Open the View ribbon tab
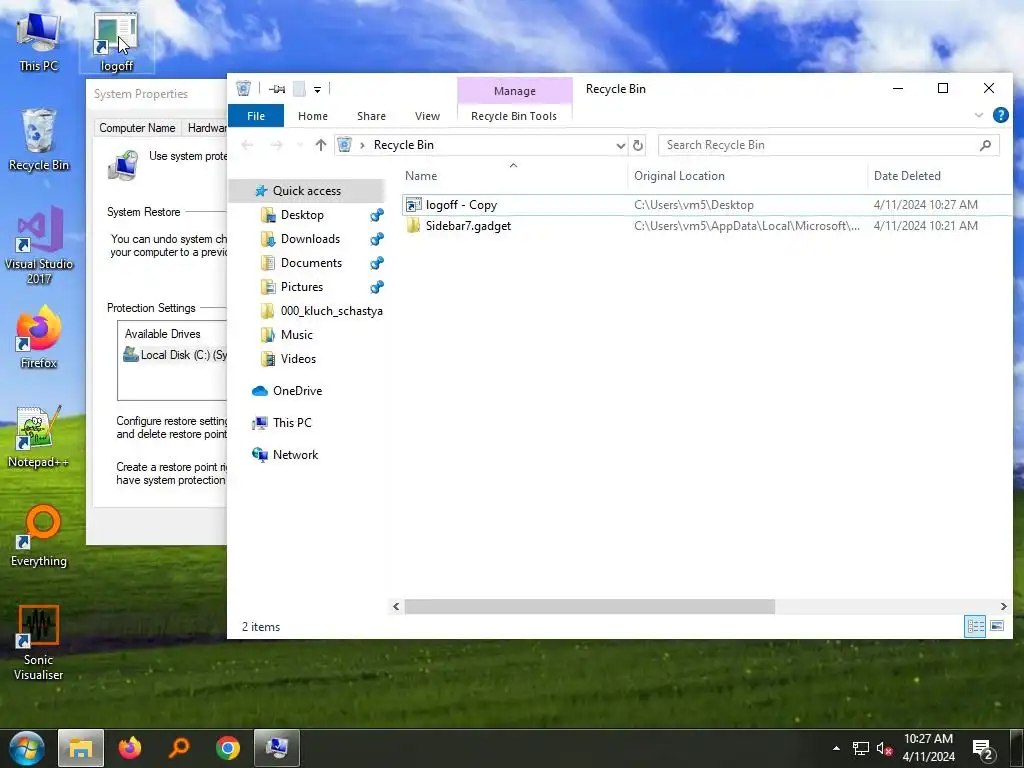Image resolution: width=1024 pixels, height=768 pixels. coord(427,116)
